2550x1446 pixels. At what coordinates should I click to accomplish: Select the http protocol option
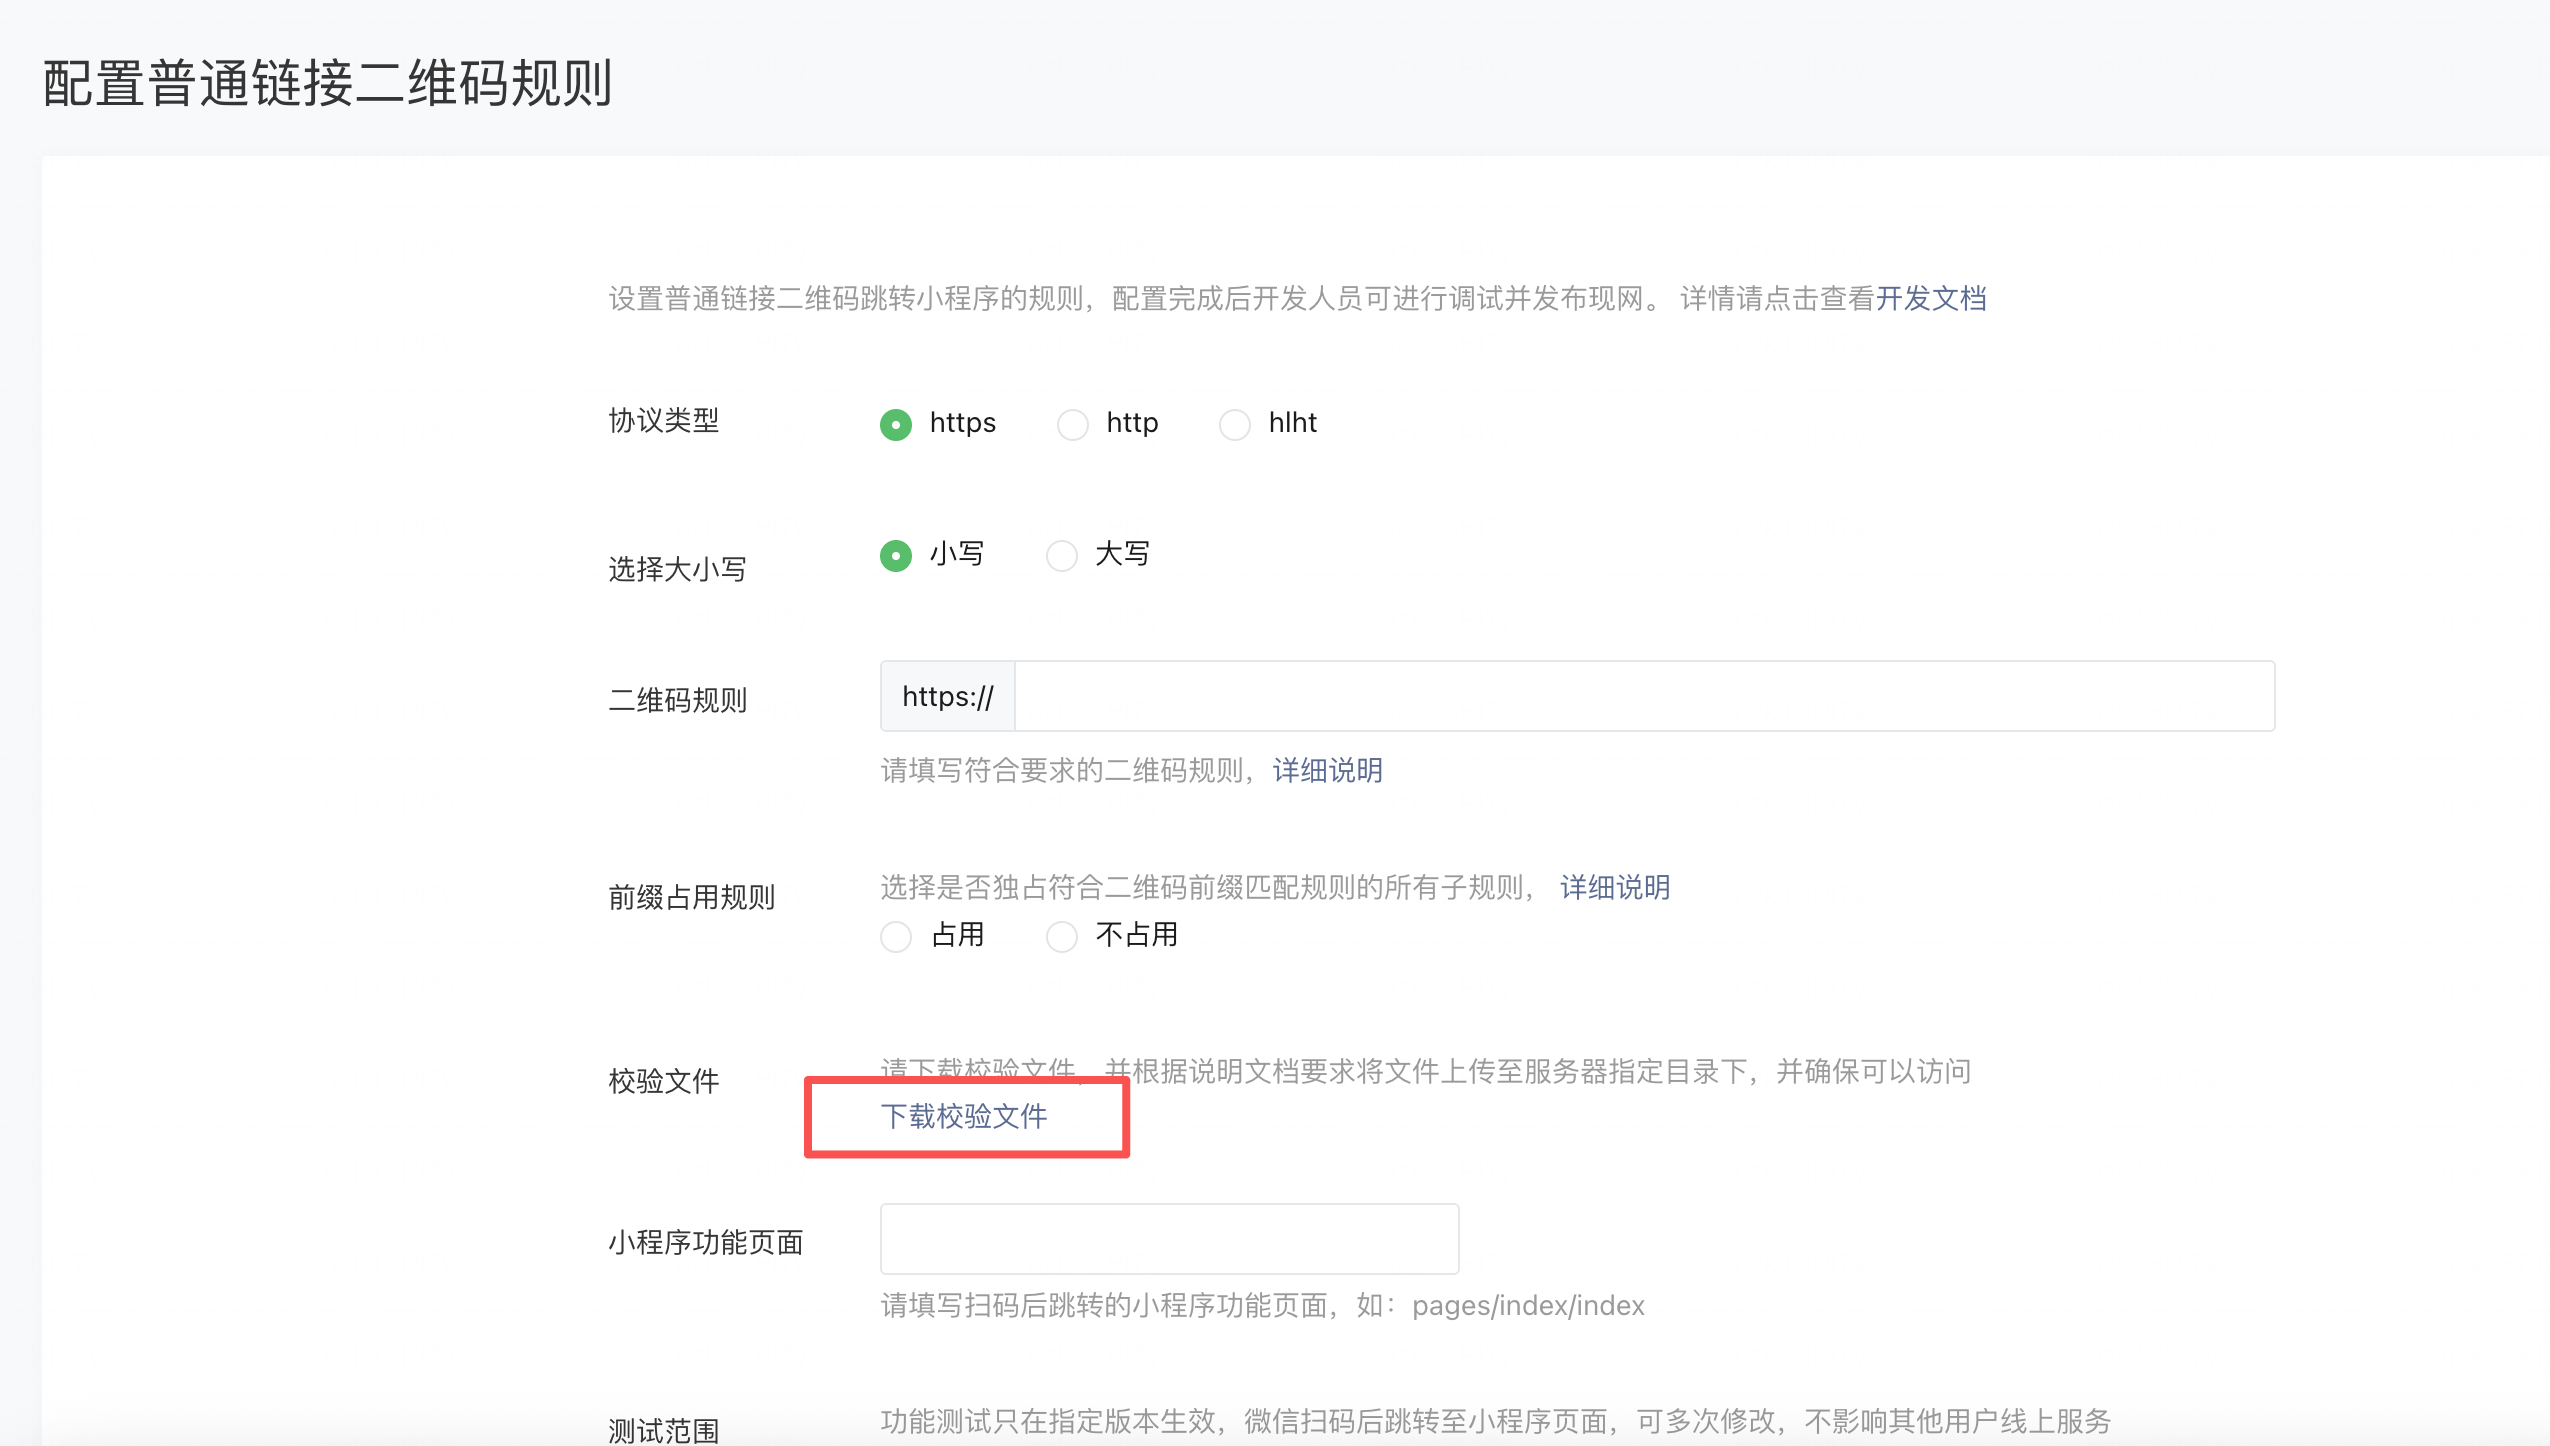[1073, 424]
